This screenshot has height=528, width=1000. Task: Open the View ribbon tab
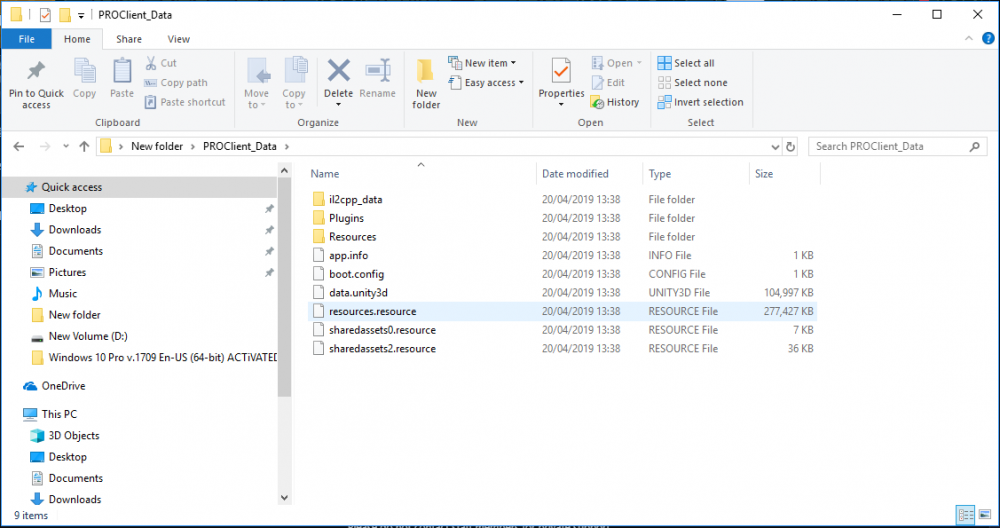click(179, 39)
